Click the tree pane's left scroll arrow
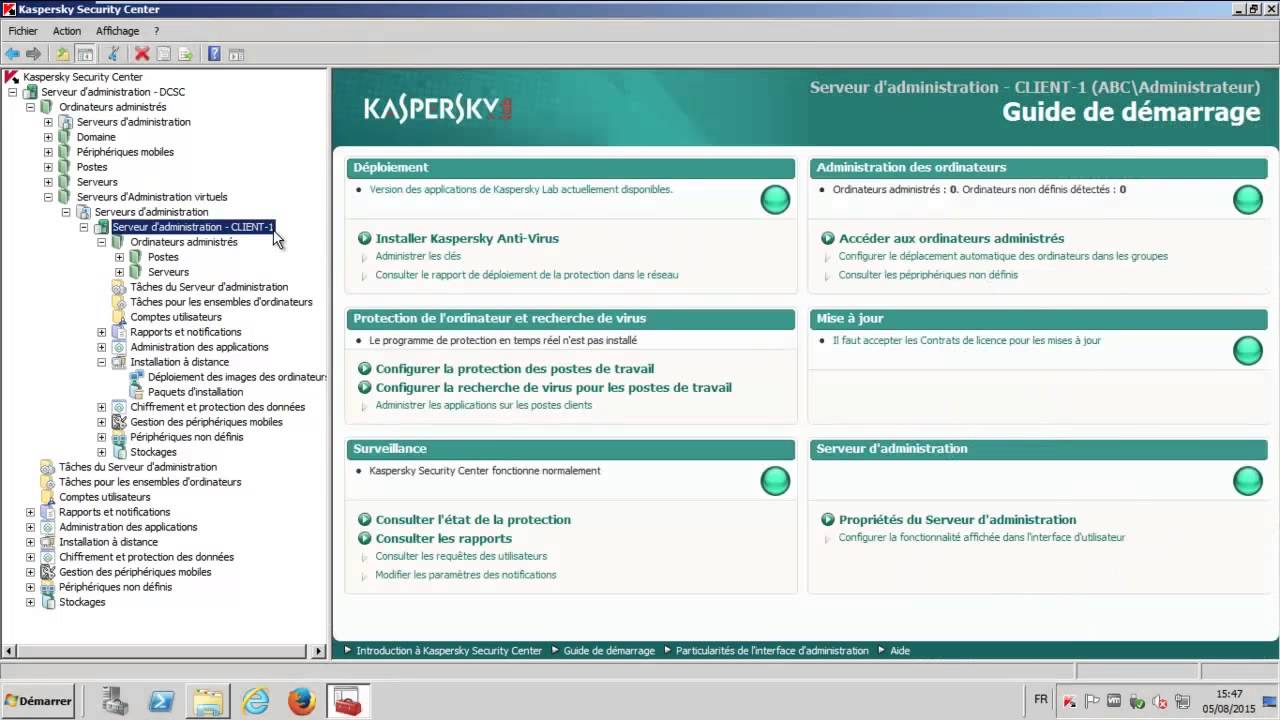This screenshot has height=720, width=1280. 9,652
